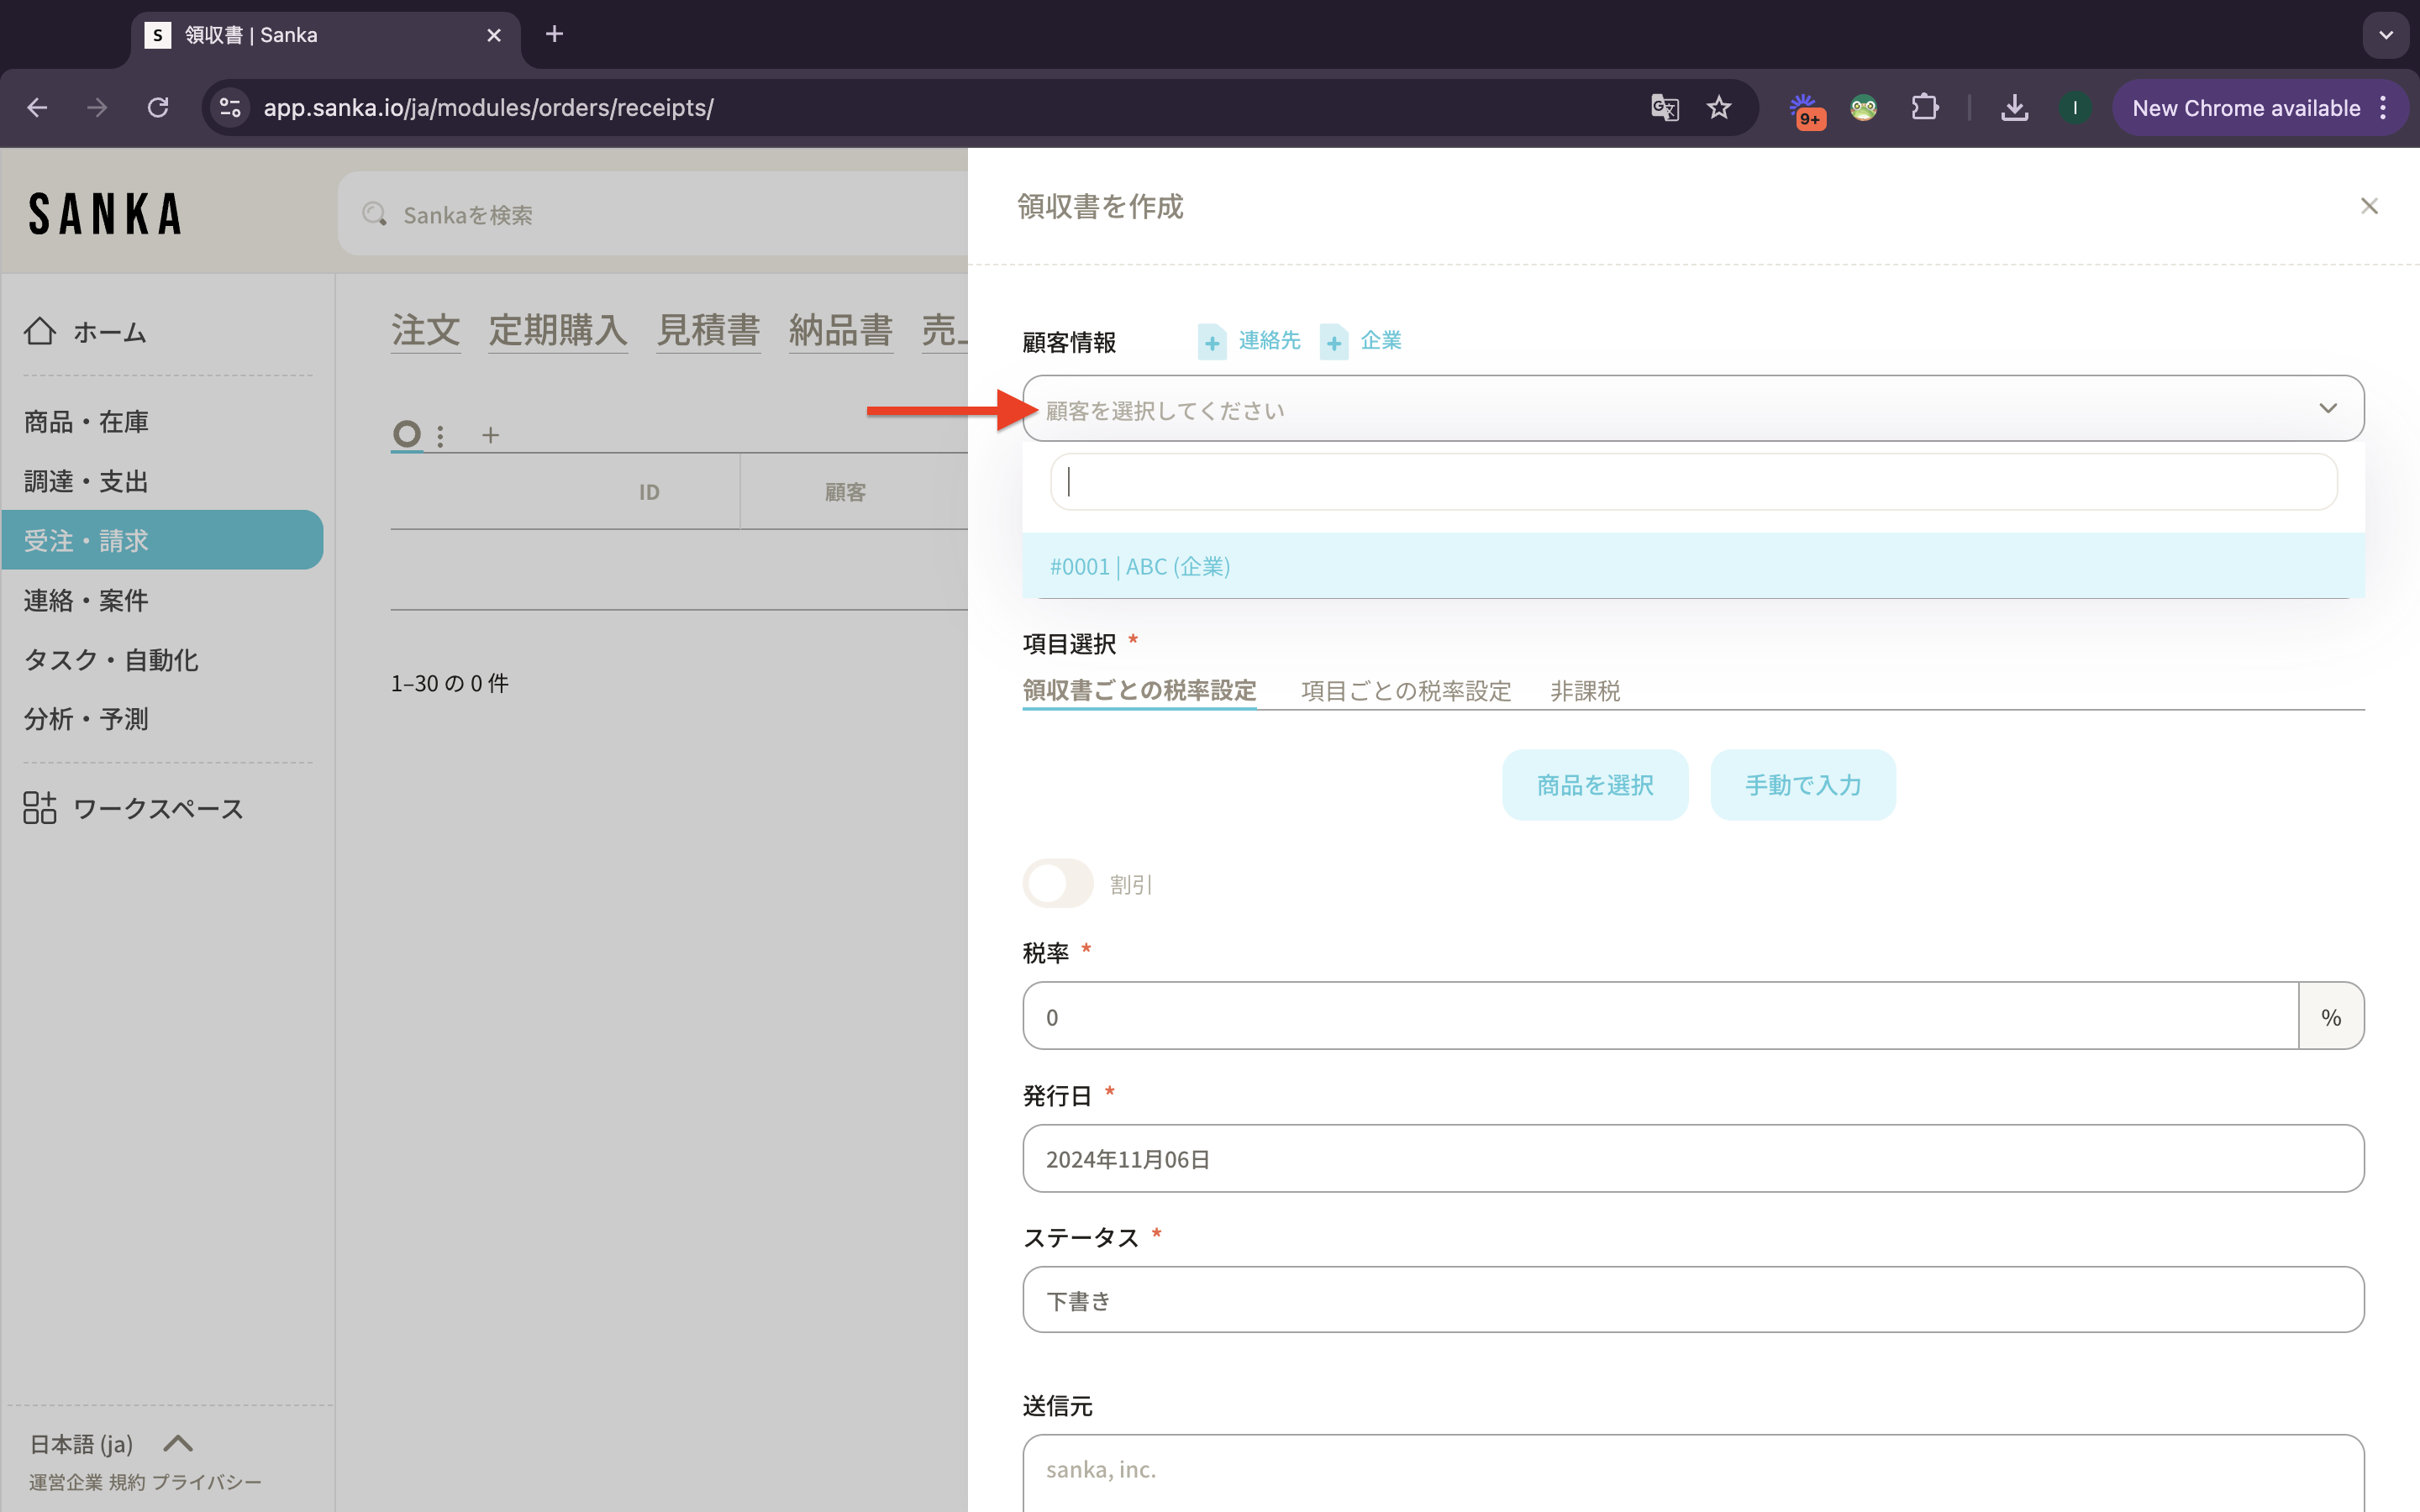Image resolution: width=2420 pixels, height=1512 pixels.
Task: Open the 顧客を選択してください dropdown
Action: click(x=1693, y=409)
